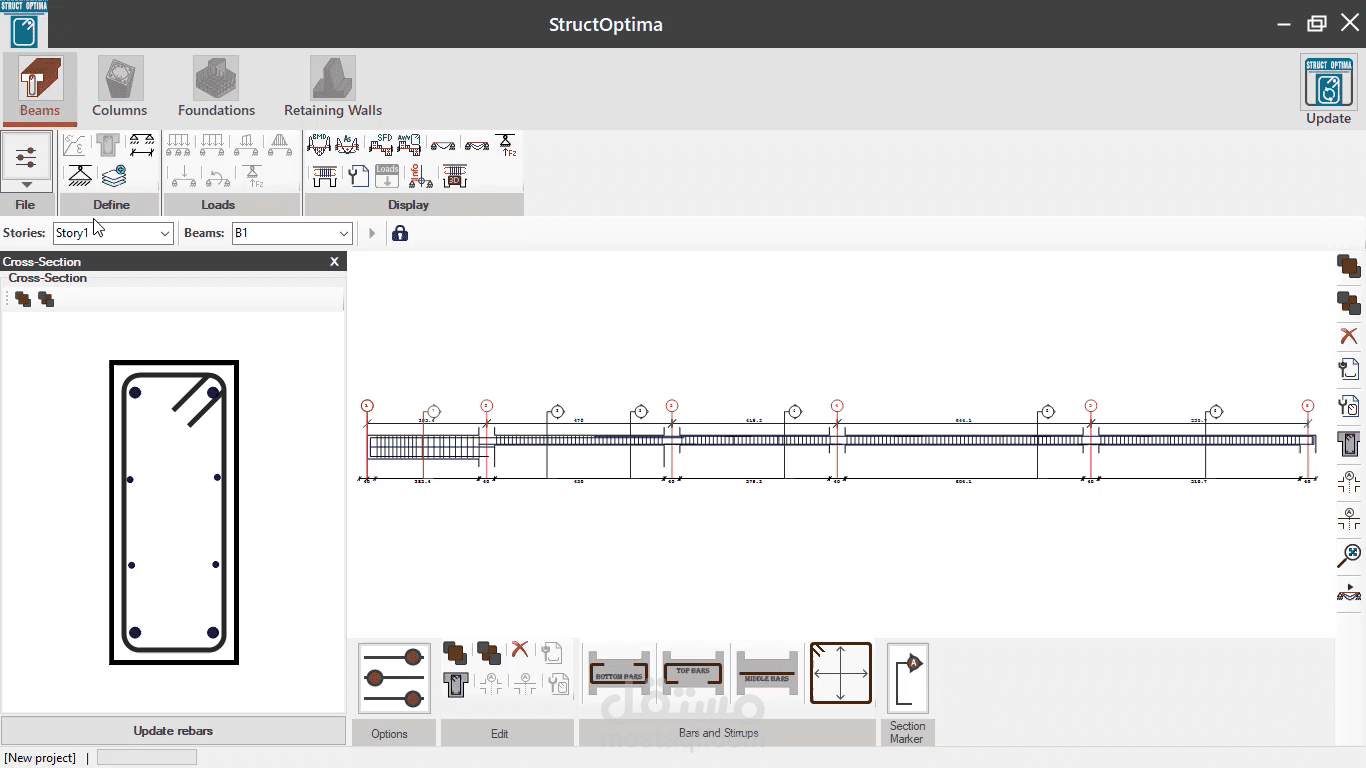Click the support definition icon in Define
This screenshot has width=1366, height=768.
click(x=80, y=177)
